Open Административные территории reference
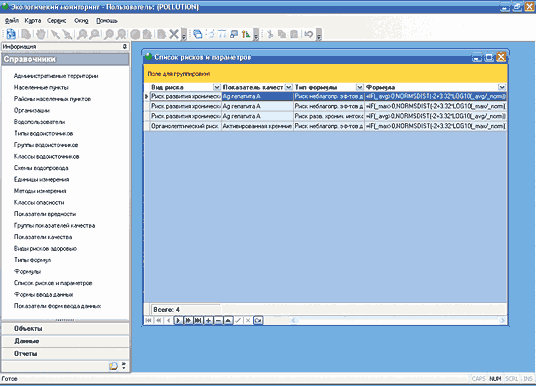The height and width of the screenshot is (386, 536). click(x=56, y=76)
